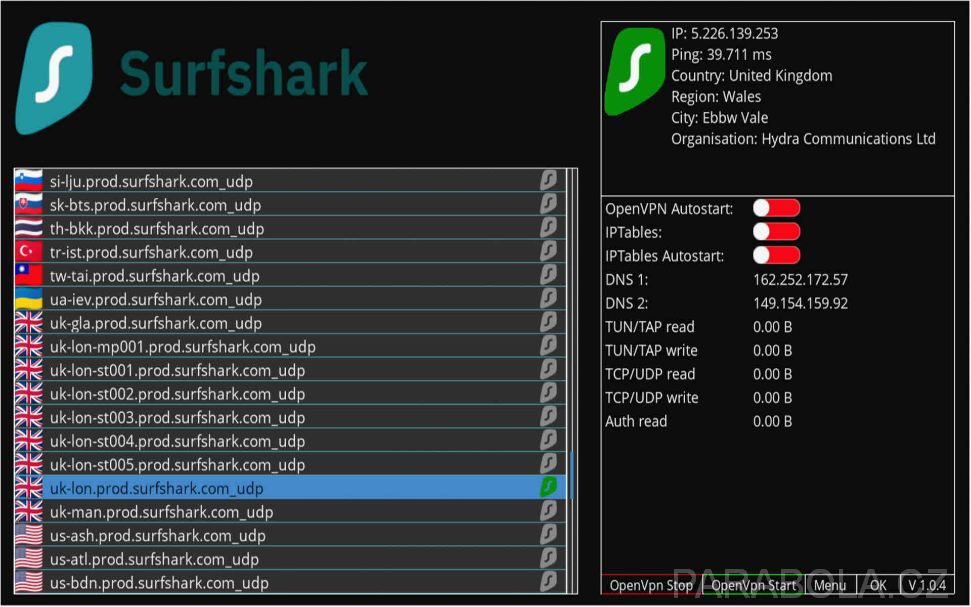971x607 pixels.
Task: Click DNS 2 value 149.154.159.92
Action: [x=800, y=303]
